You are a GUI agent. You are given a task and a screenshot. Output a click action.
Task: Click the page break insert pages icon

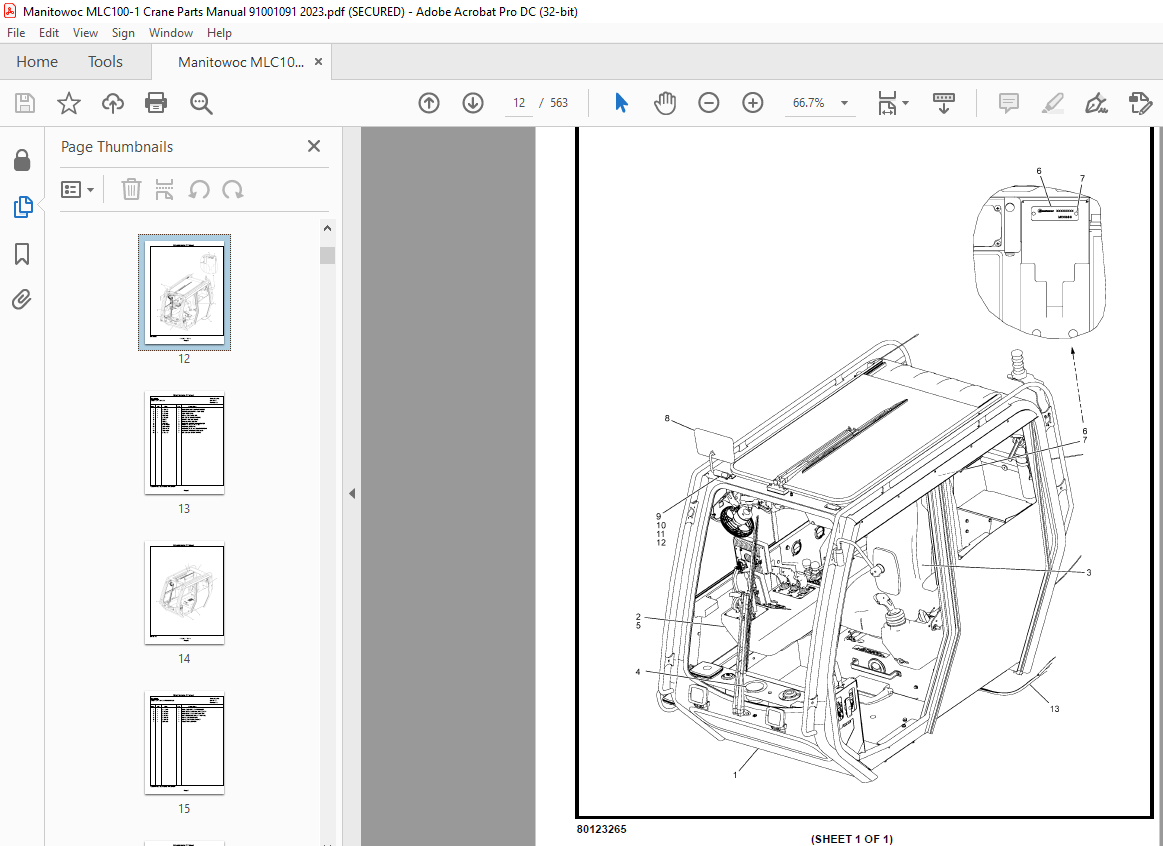(165, 190)
